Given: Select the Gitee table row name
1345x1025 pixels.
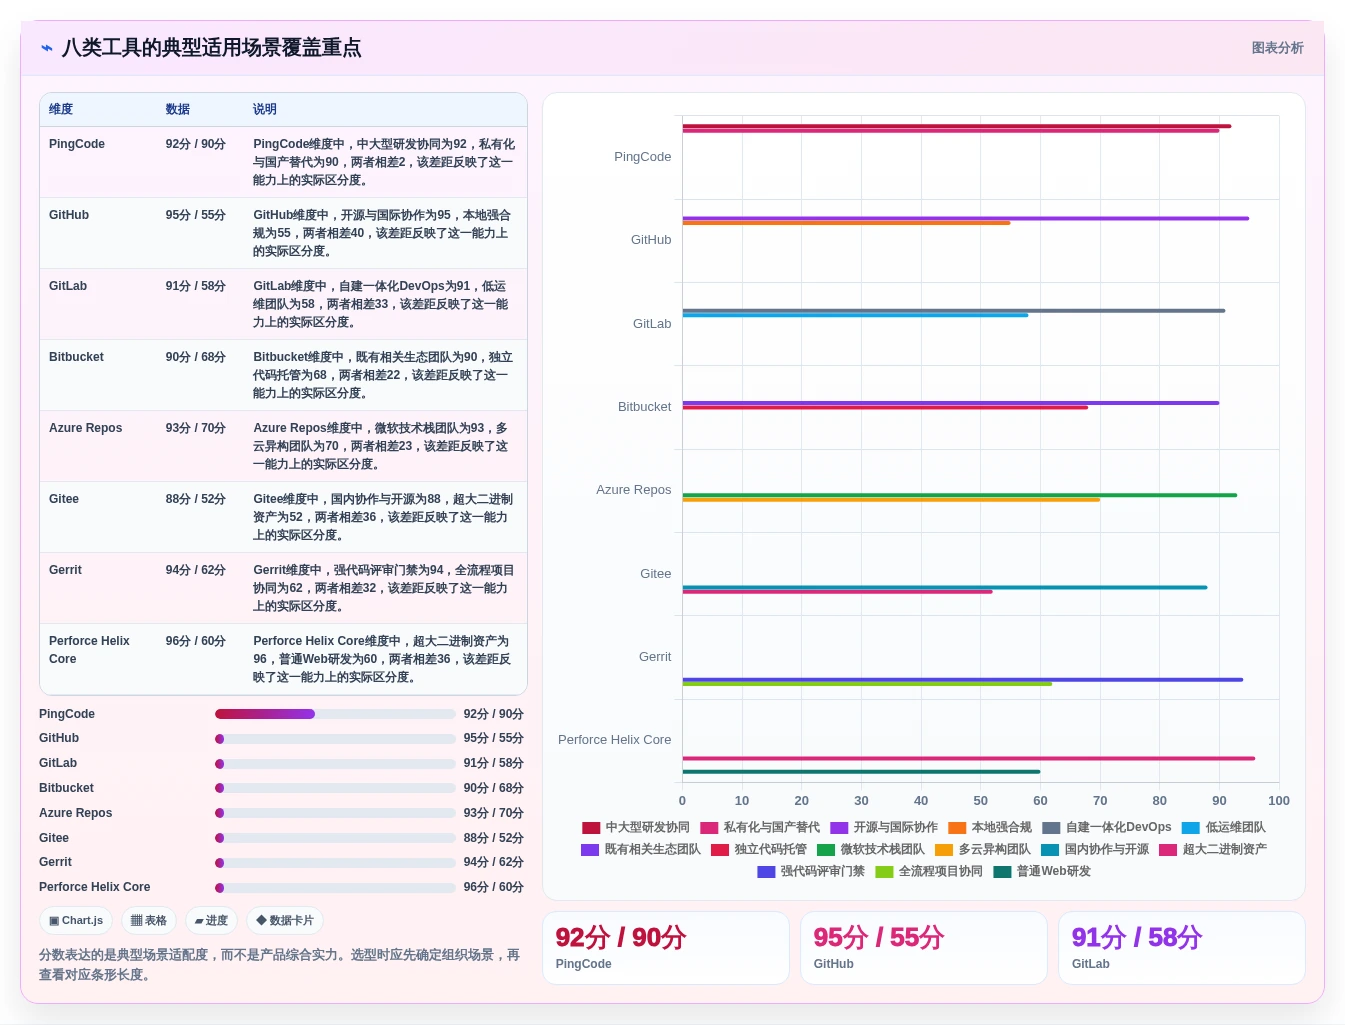Looking at the screenshot, I should click(x=64, y=499).
